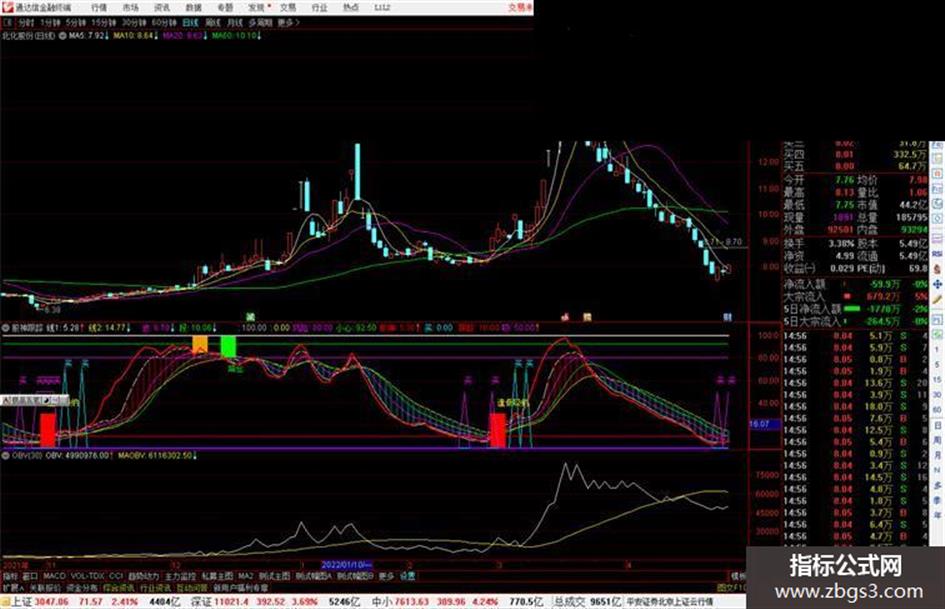The image size is (945, 609).
Task: Click the 月 period letter in the right sidebar
Action: (x=938, y=455)
